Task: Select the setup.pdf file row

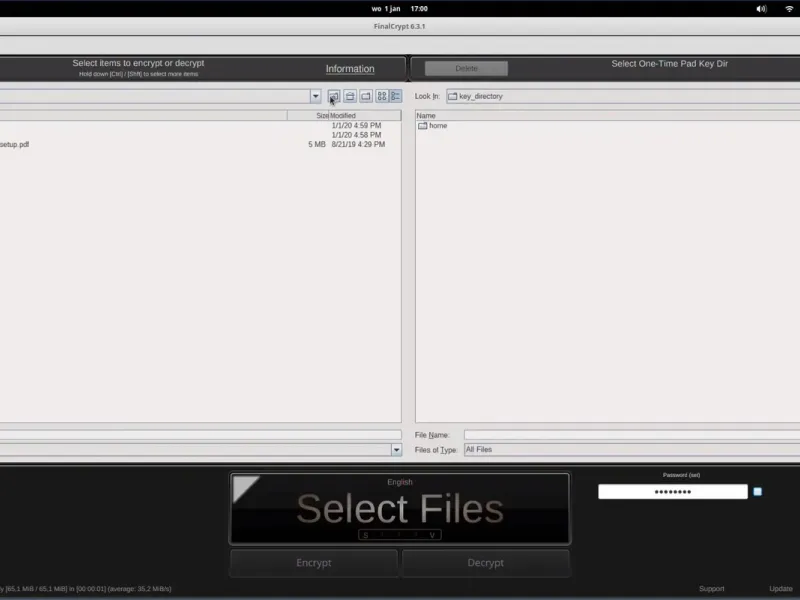Action: tap(201, 144)
